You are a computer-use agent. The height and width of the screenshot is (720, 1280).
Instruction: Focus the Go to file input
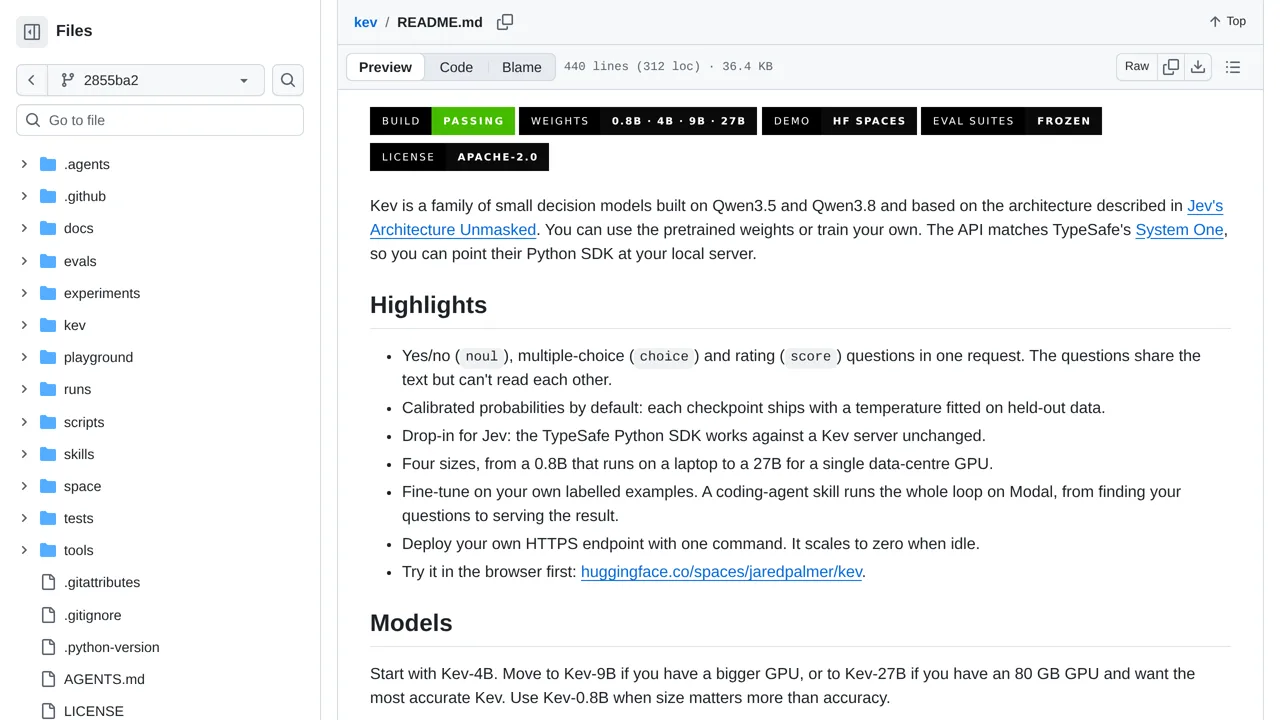[160, 120]
